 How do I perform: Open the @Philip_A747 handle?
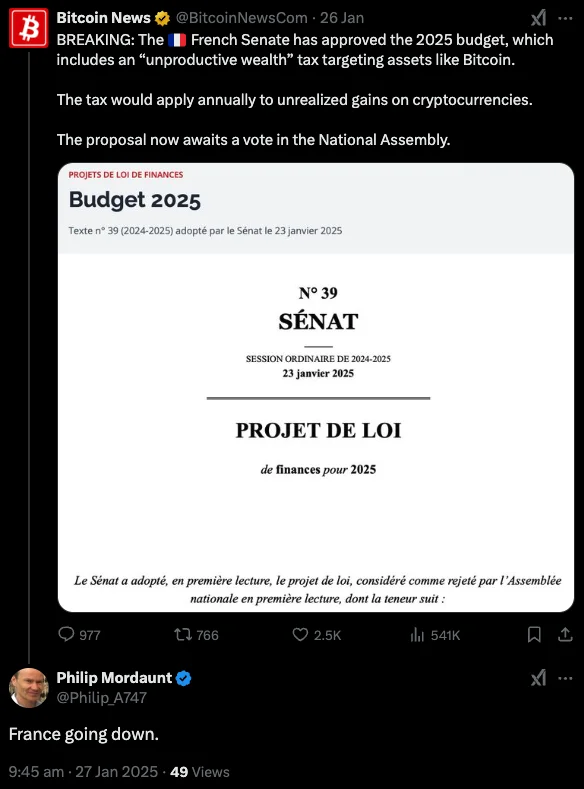click(102, 697)
